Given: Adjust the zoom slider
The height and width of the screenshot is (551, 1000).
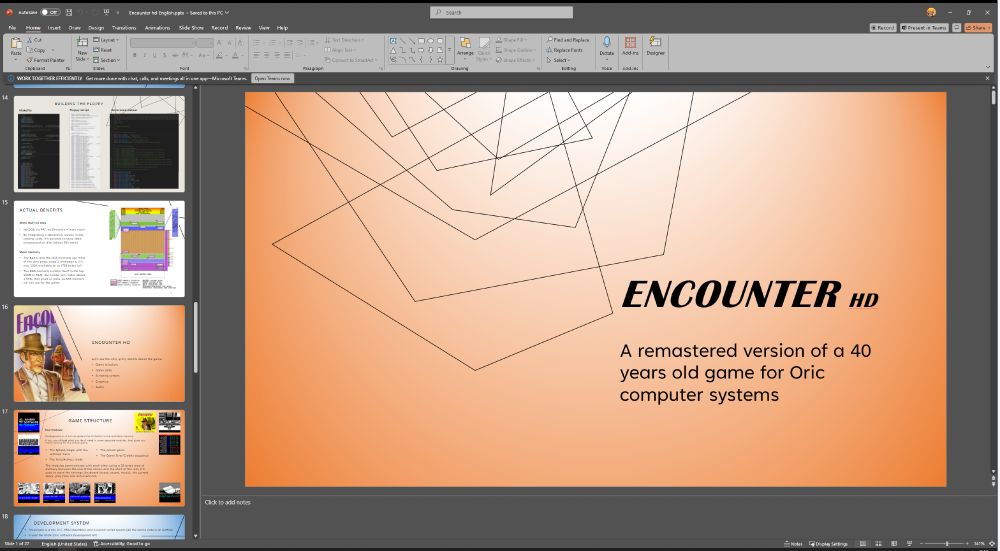Looking at the screenshot, I should tap(946, 544).
